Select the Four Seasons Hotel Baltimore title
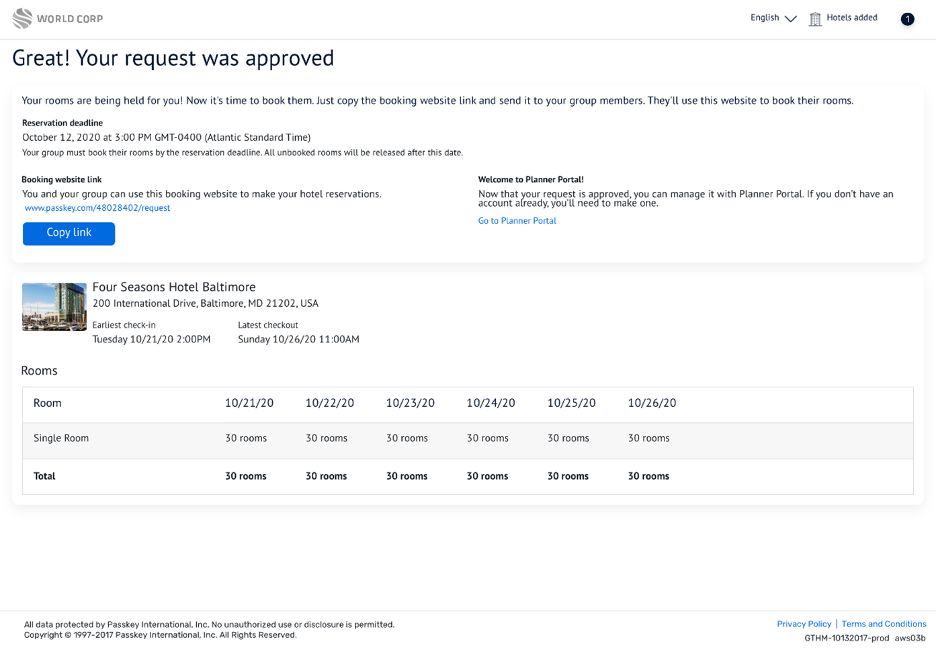The image size is (936, 652). (174, 287)
